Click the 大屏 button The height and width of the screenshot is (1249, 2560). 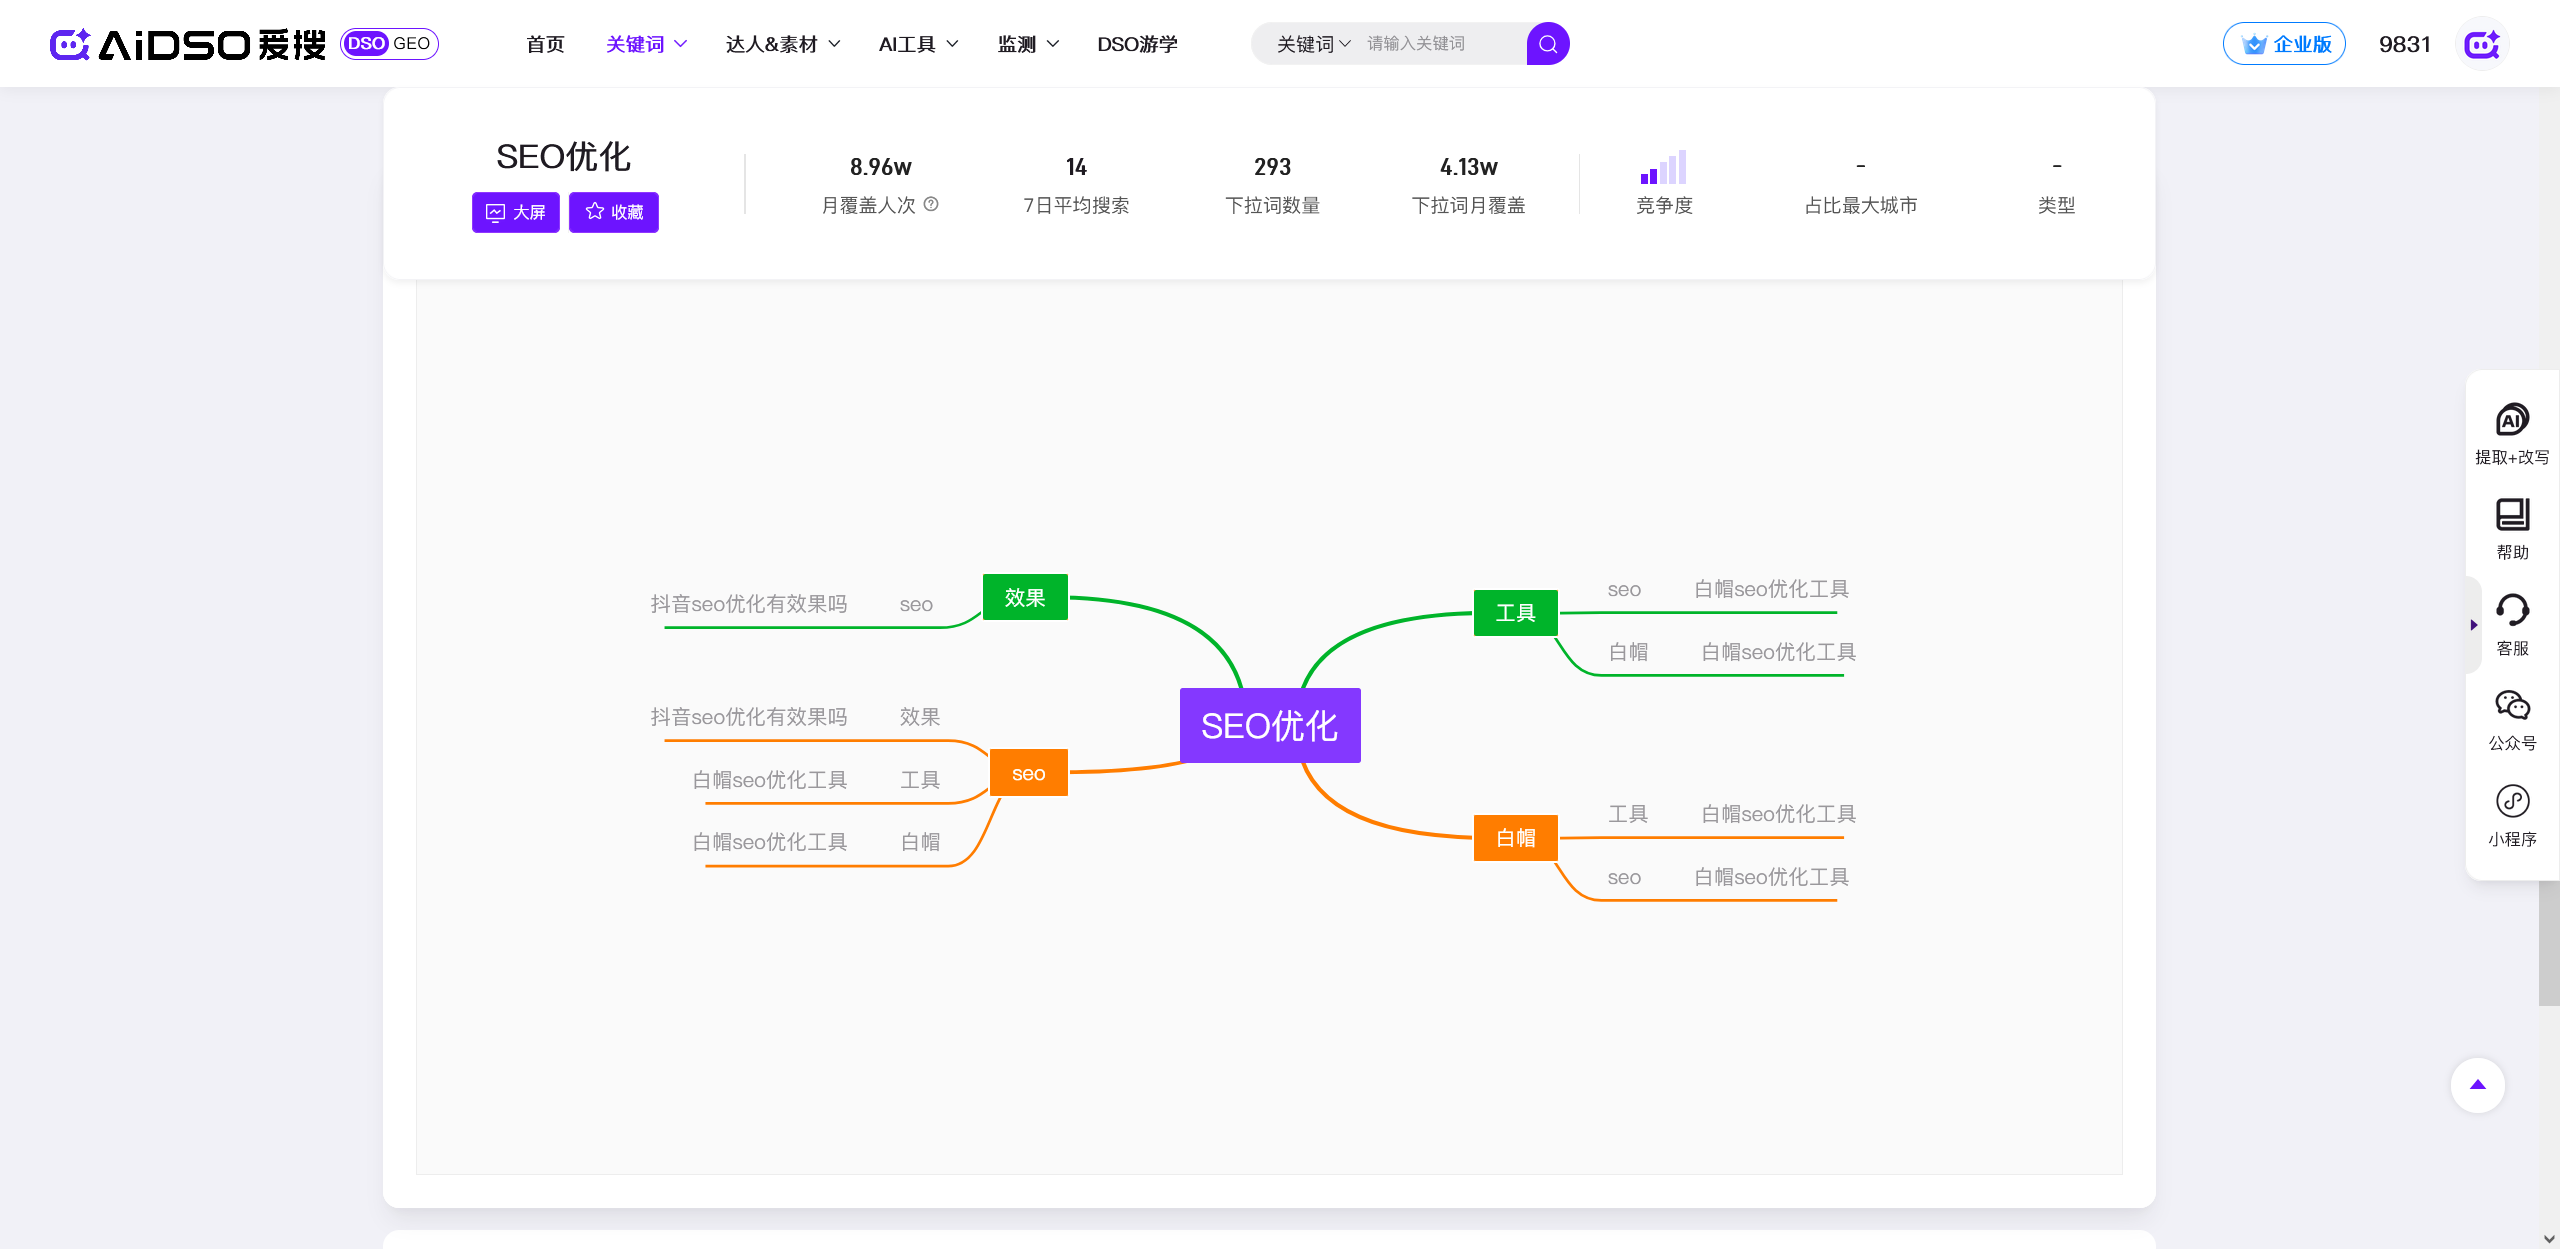coord(515,212)
